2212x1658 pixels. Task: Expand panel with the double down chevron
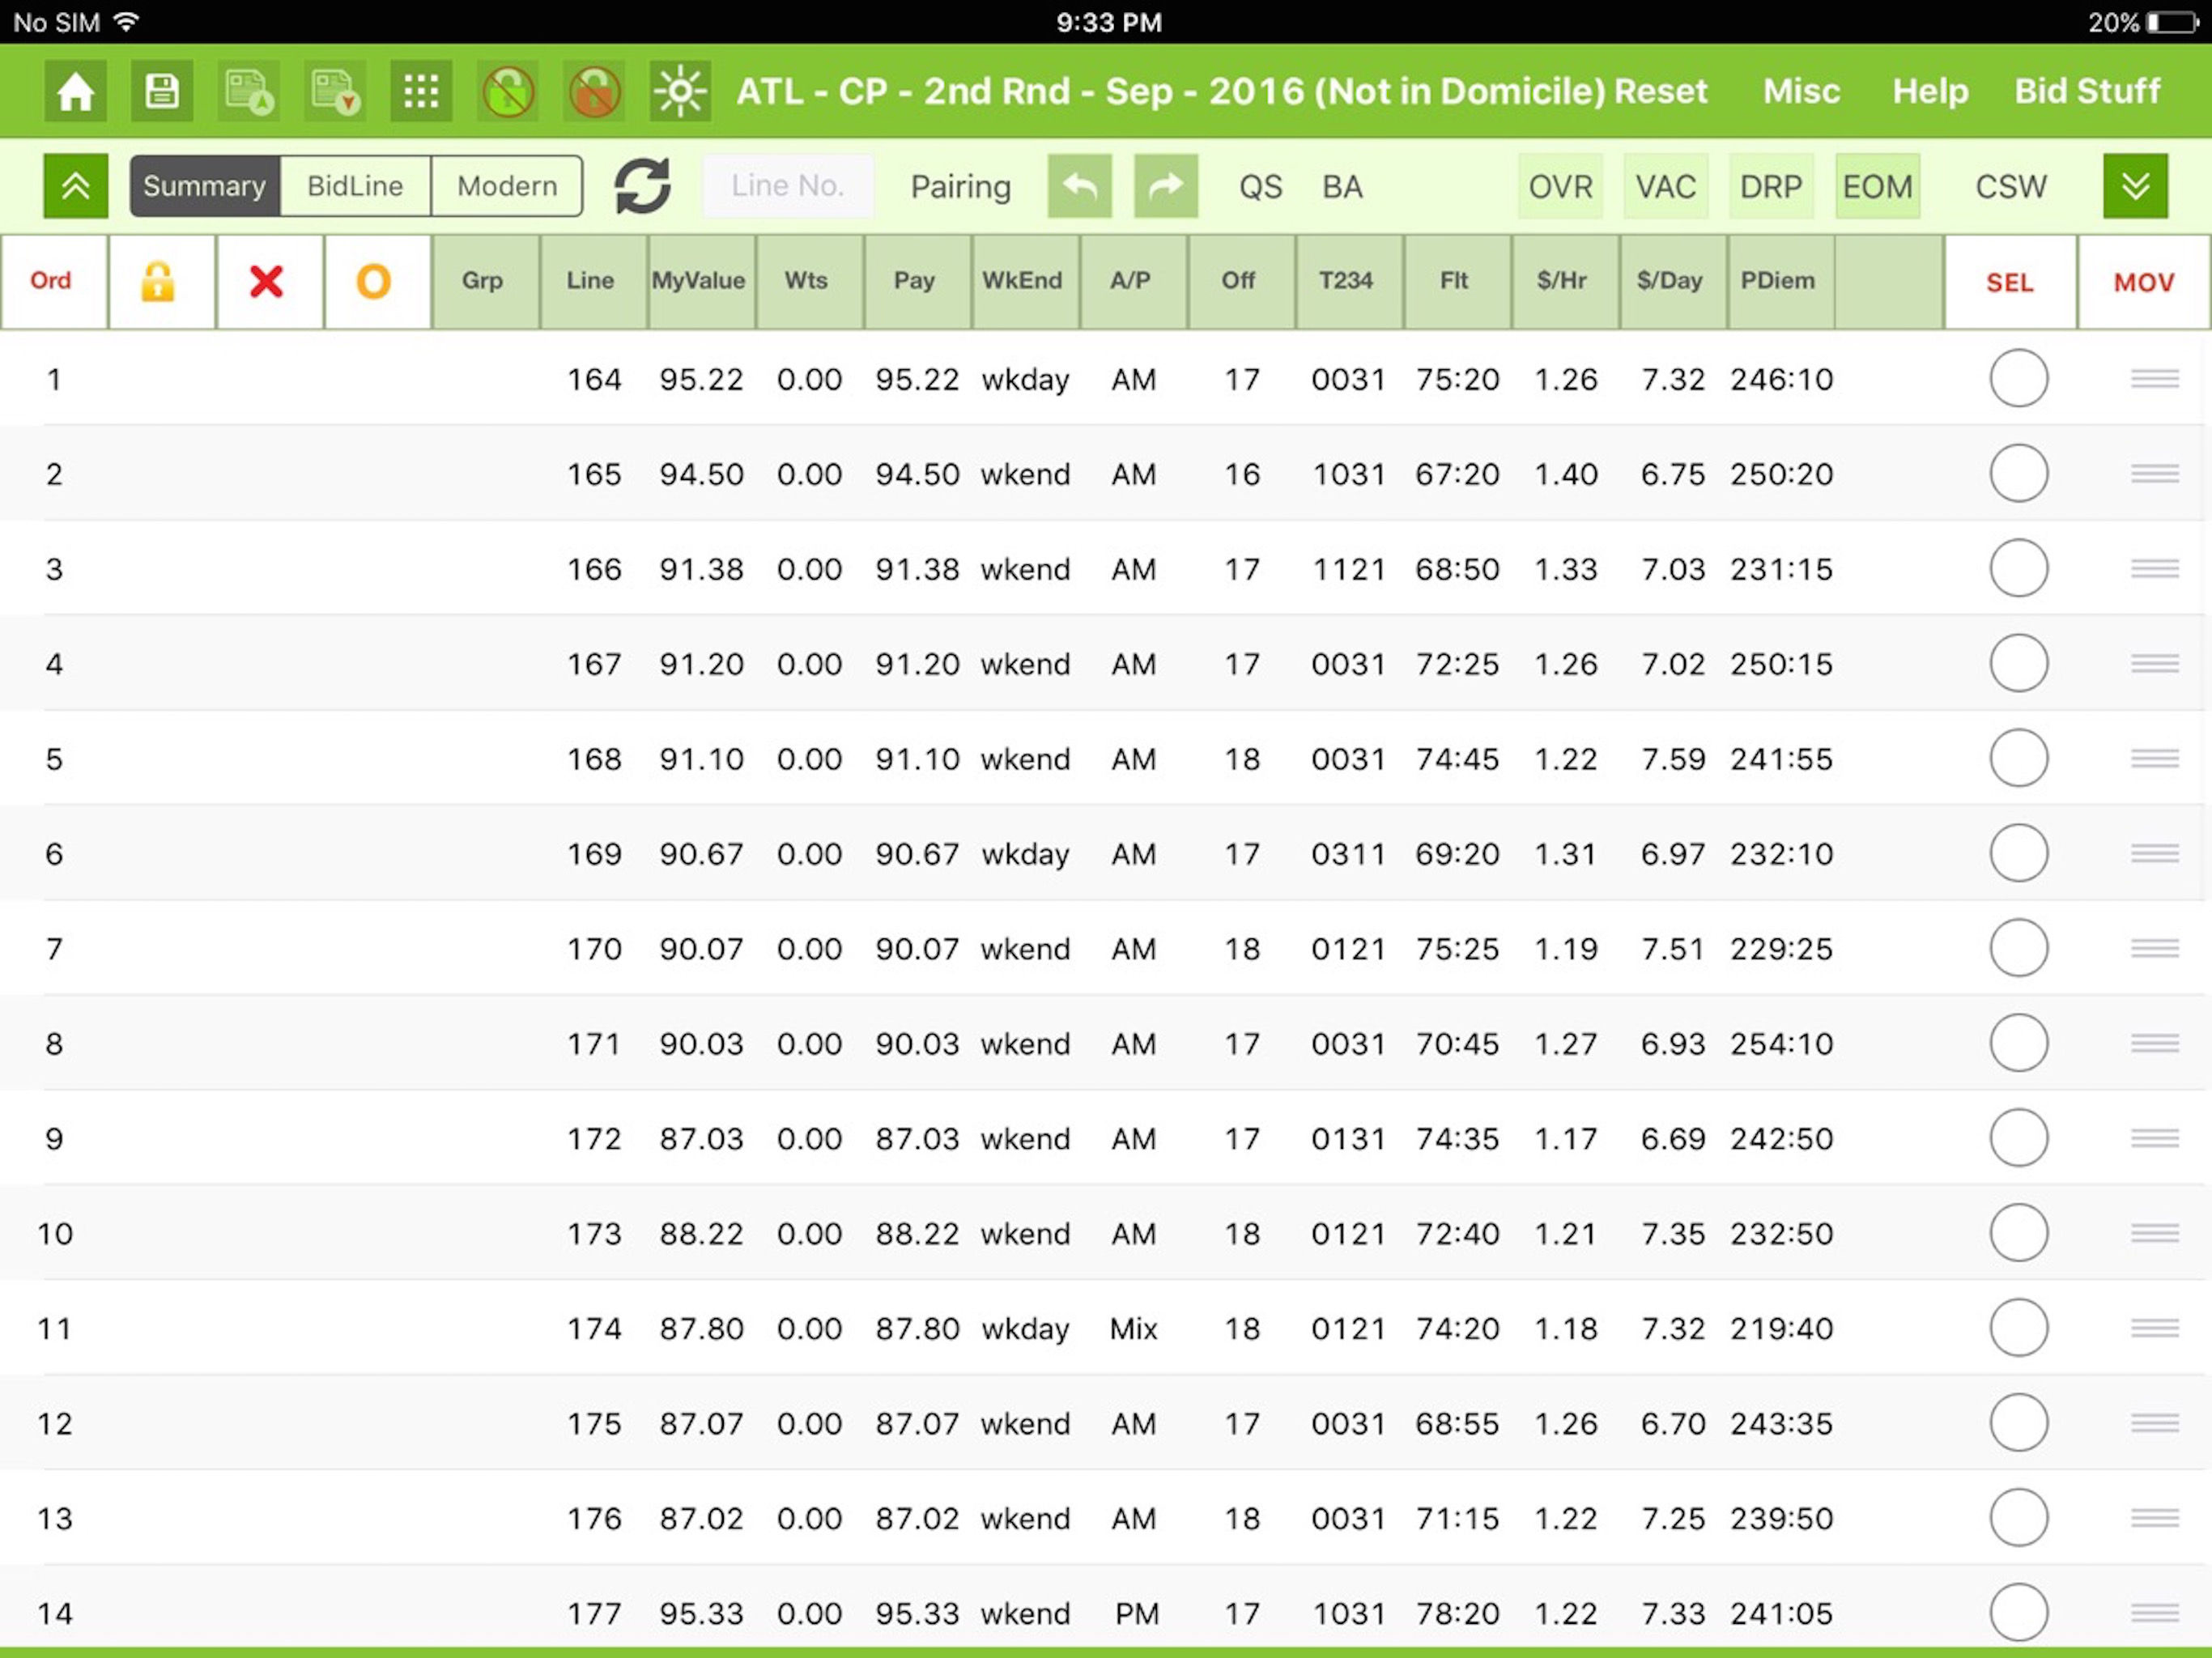point(2135,186)
